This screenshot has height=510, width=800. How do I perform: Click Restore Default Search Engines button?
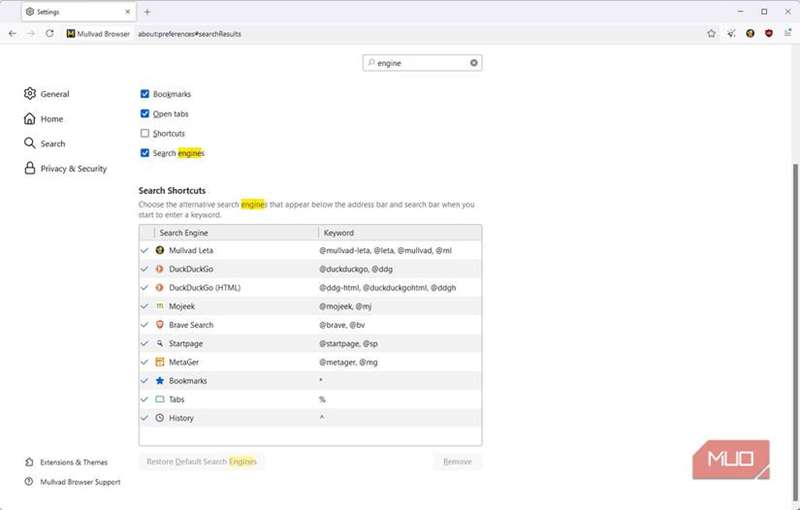click(x=201, y=462)
